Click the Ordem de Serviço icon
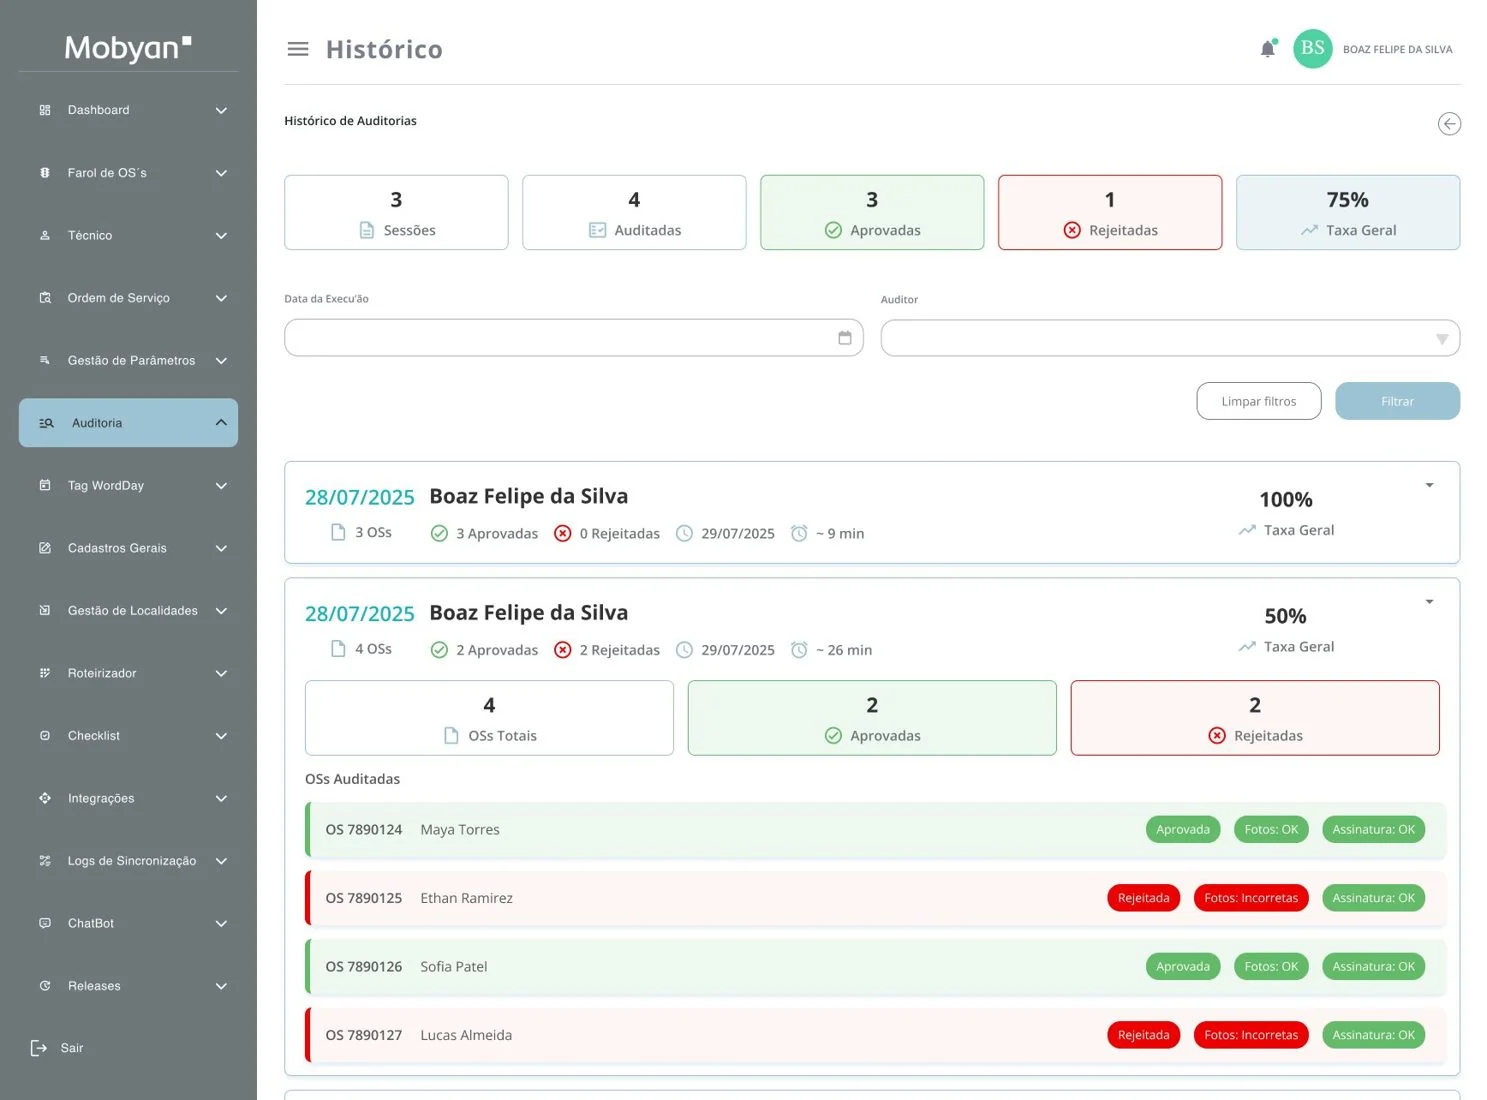 45,298
